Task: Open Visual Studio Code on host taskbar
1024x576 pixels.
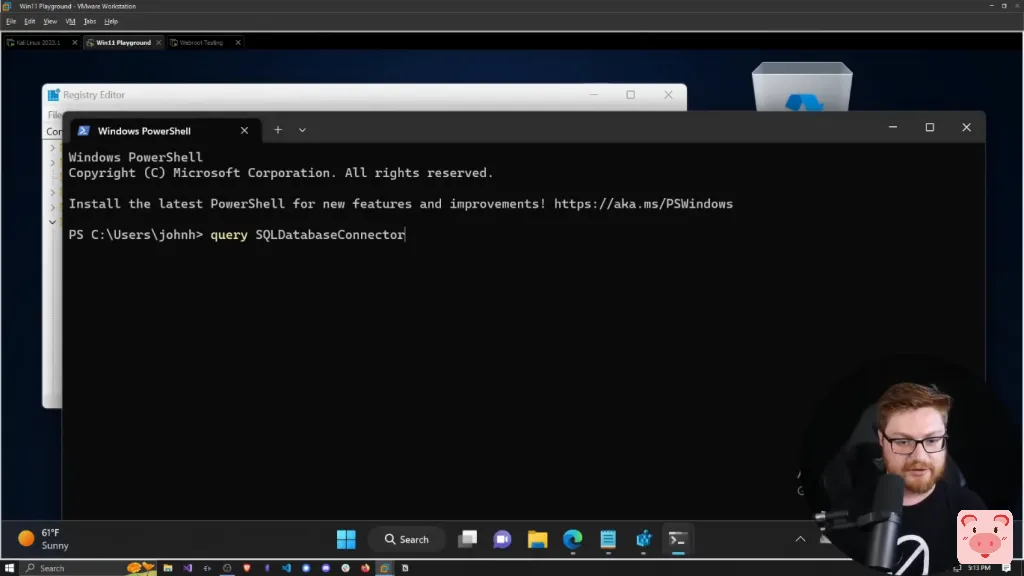Action: (x=286, y=568)
